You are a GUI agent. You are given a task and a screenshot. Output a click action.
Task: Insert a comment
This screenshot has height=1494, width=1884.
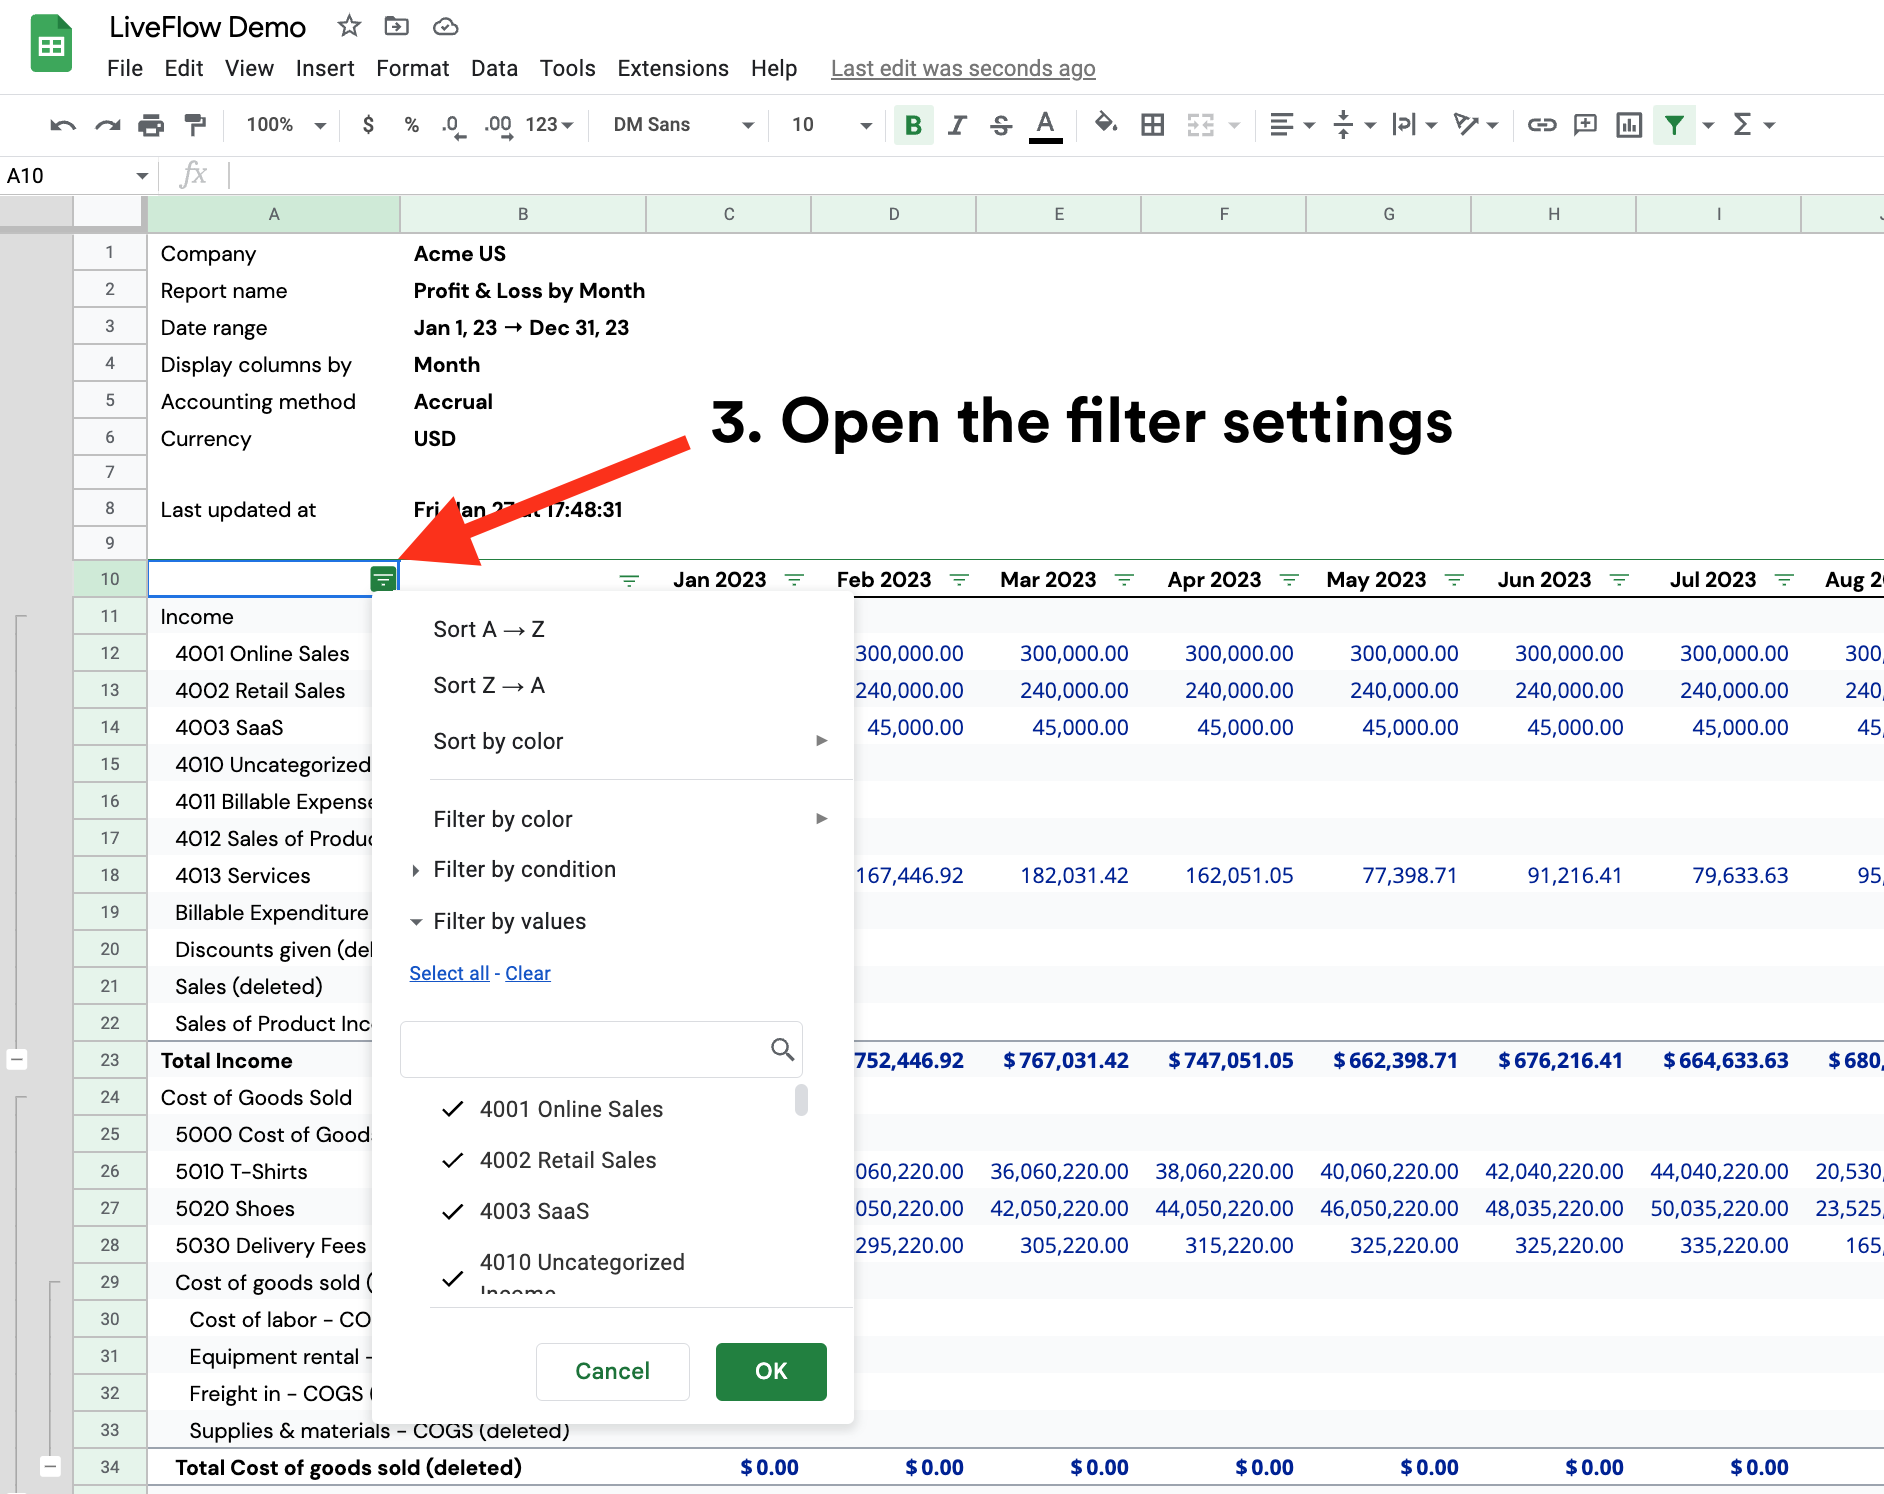click(1585, 125)
